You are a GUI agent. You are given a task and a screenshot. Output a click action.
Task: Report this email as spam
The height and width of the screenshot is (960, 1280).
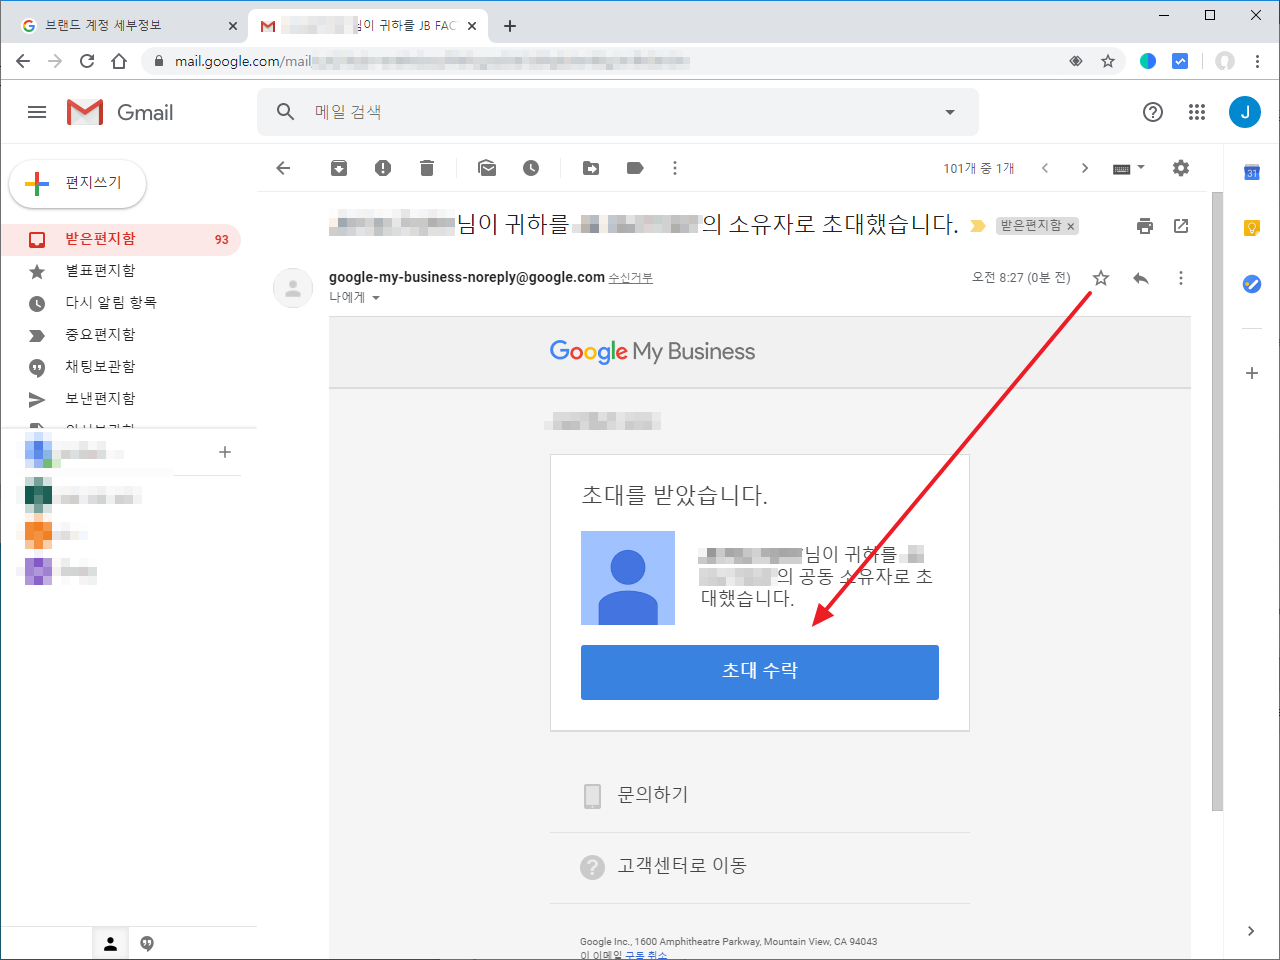click(383, 168)
